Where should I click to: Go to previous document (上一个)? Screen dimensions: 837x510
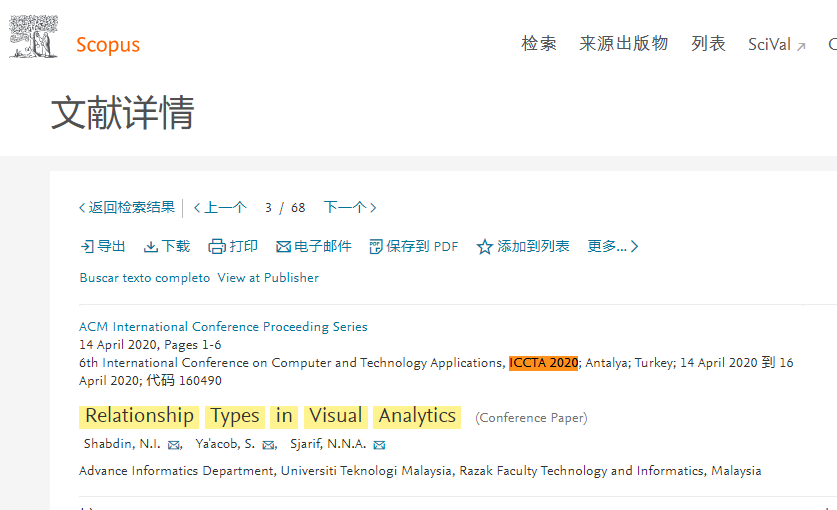pos(220,208)
